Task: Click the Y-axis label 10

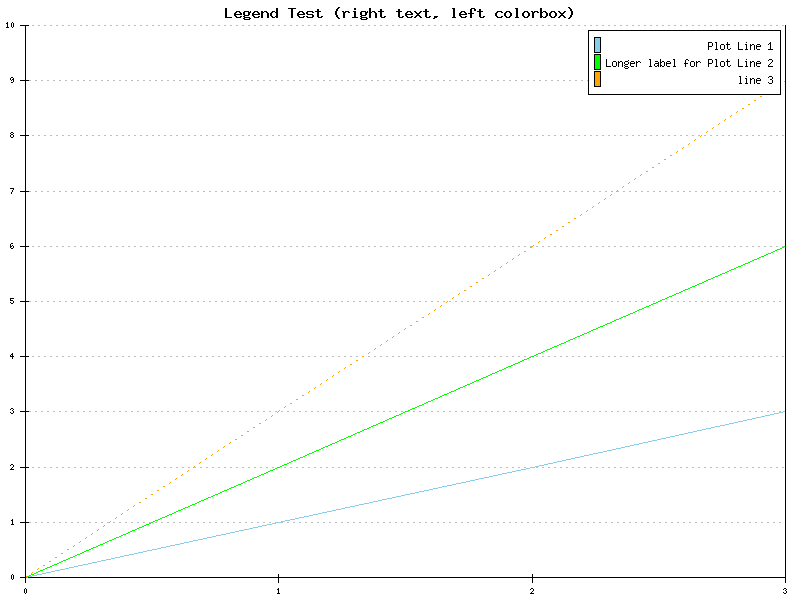Action: [10, 25]
